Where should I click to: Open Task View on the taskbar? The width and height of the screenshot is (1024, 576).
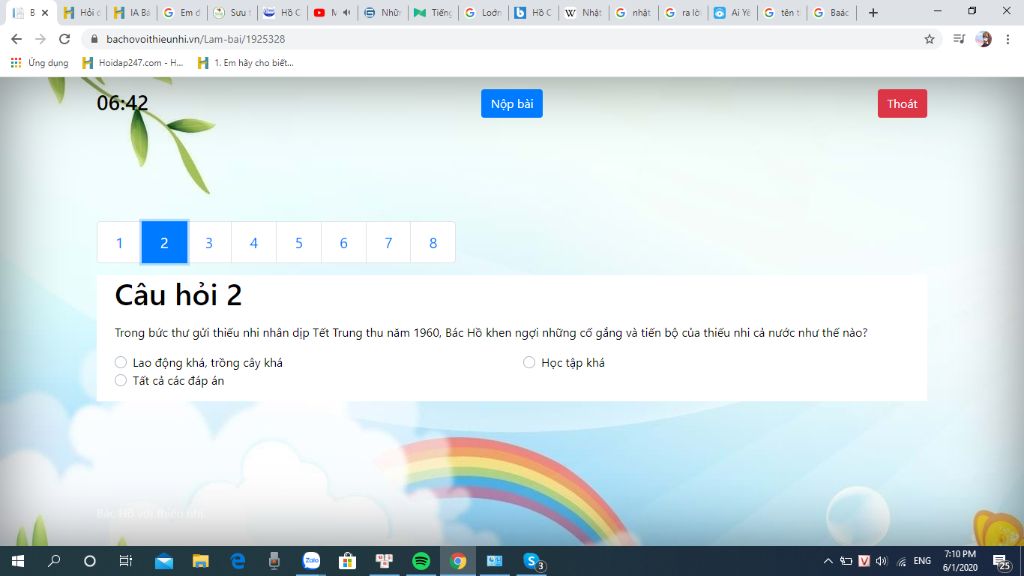[125, 560]
